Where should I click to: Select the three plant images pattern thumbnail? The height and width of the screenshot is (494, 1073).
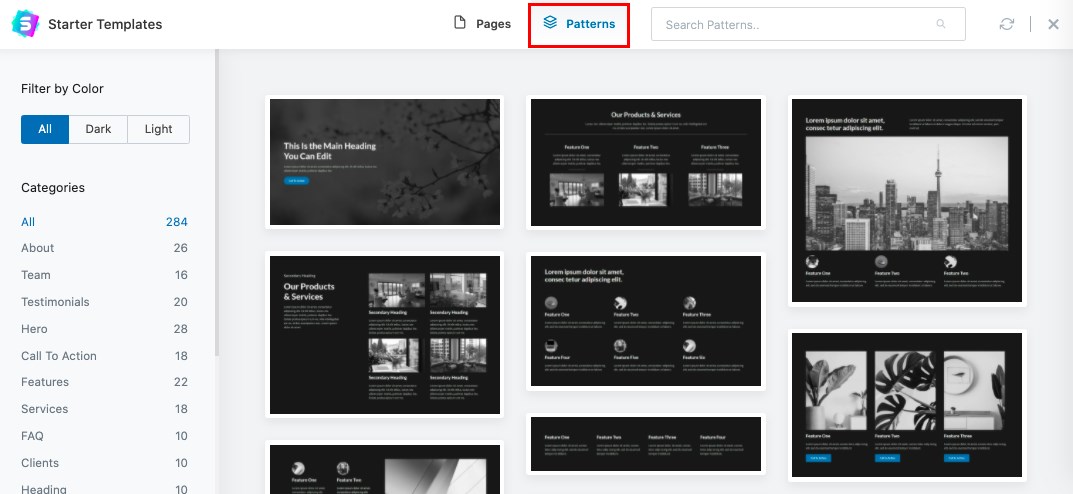pos(907,405)
